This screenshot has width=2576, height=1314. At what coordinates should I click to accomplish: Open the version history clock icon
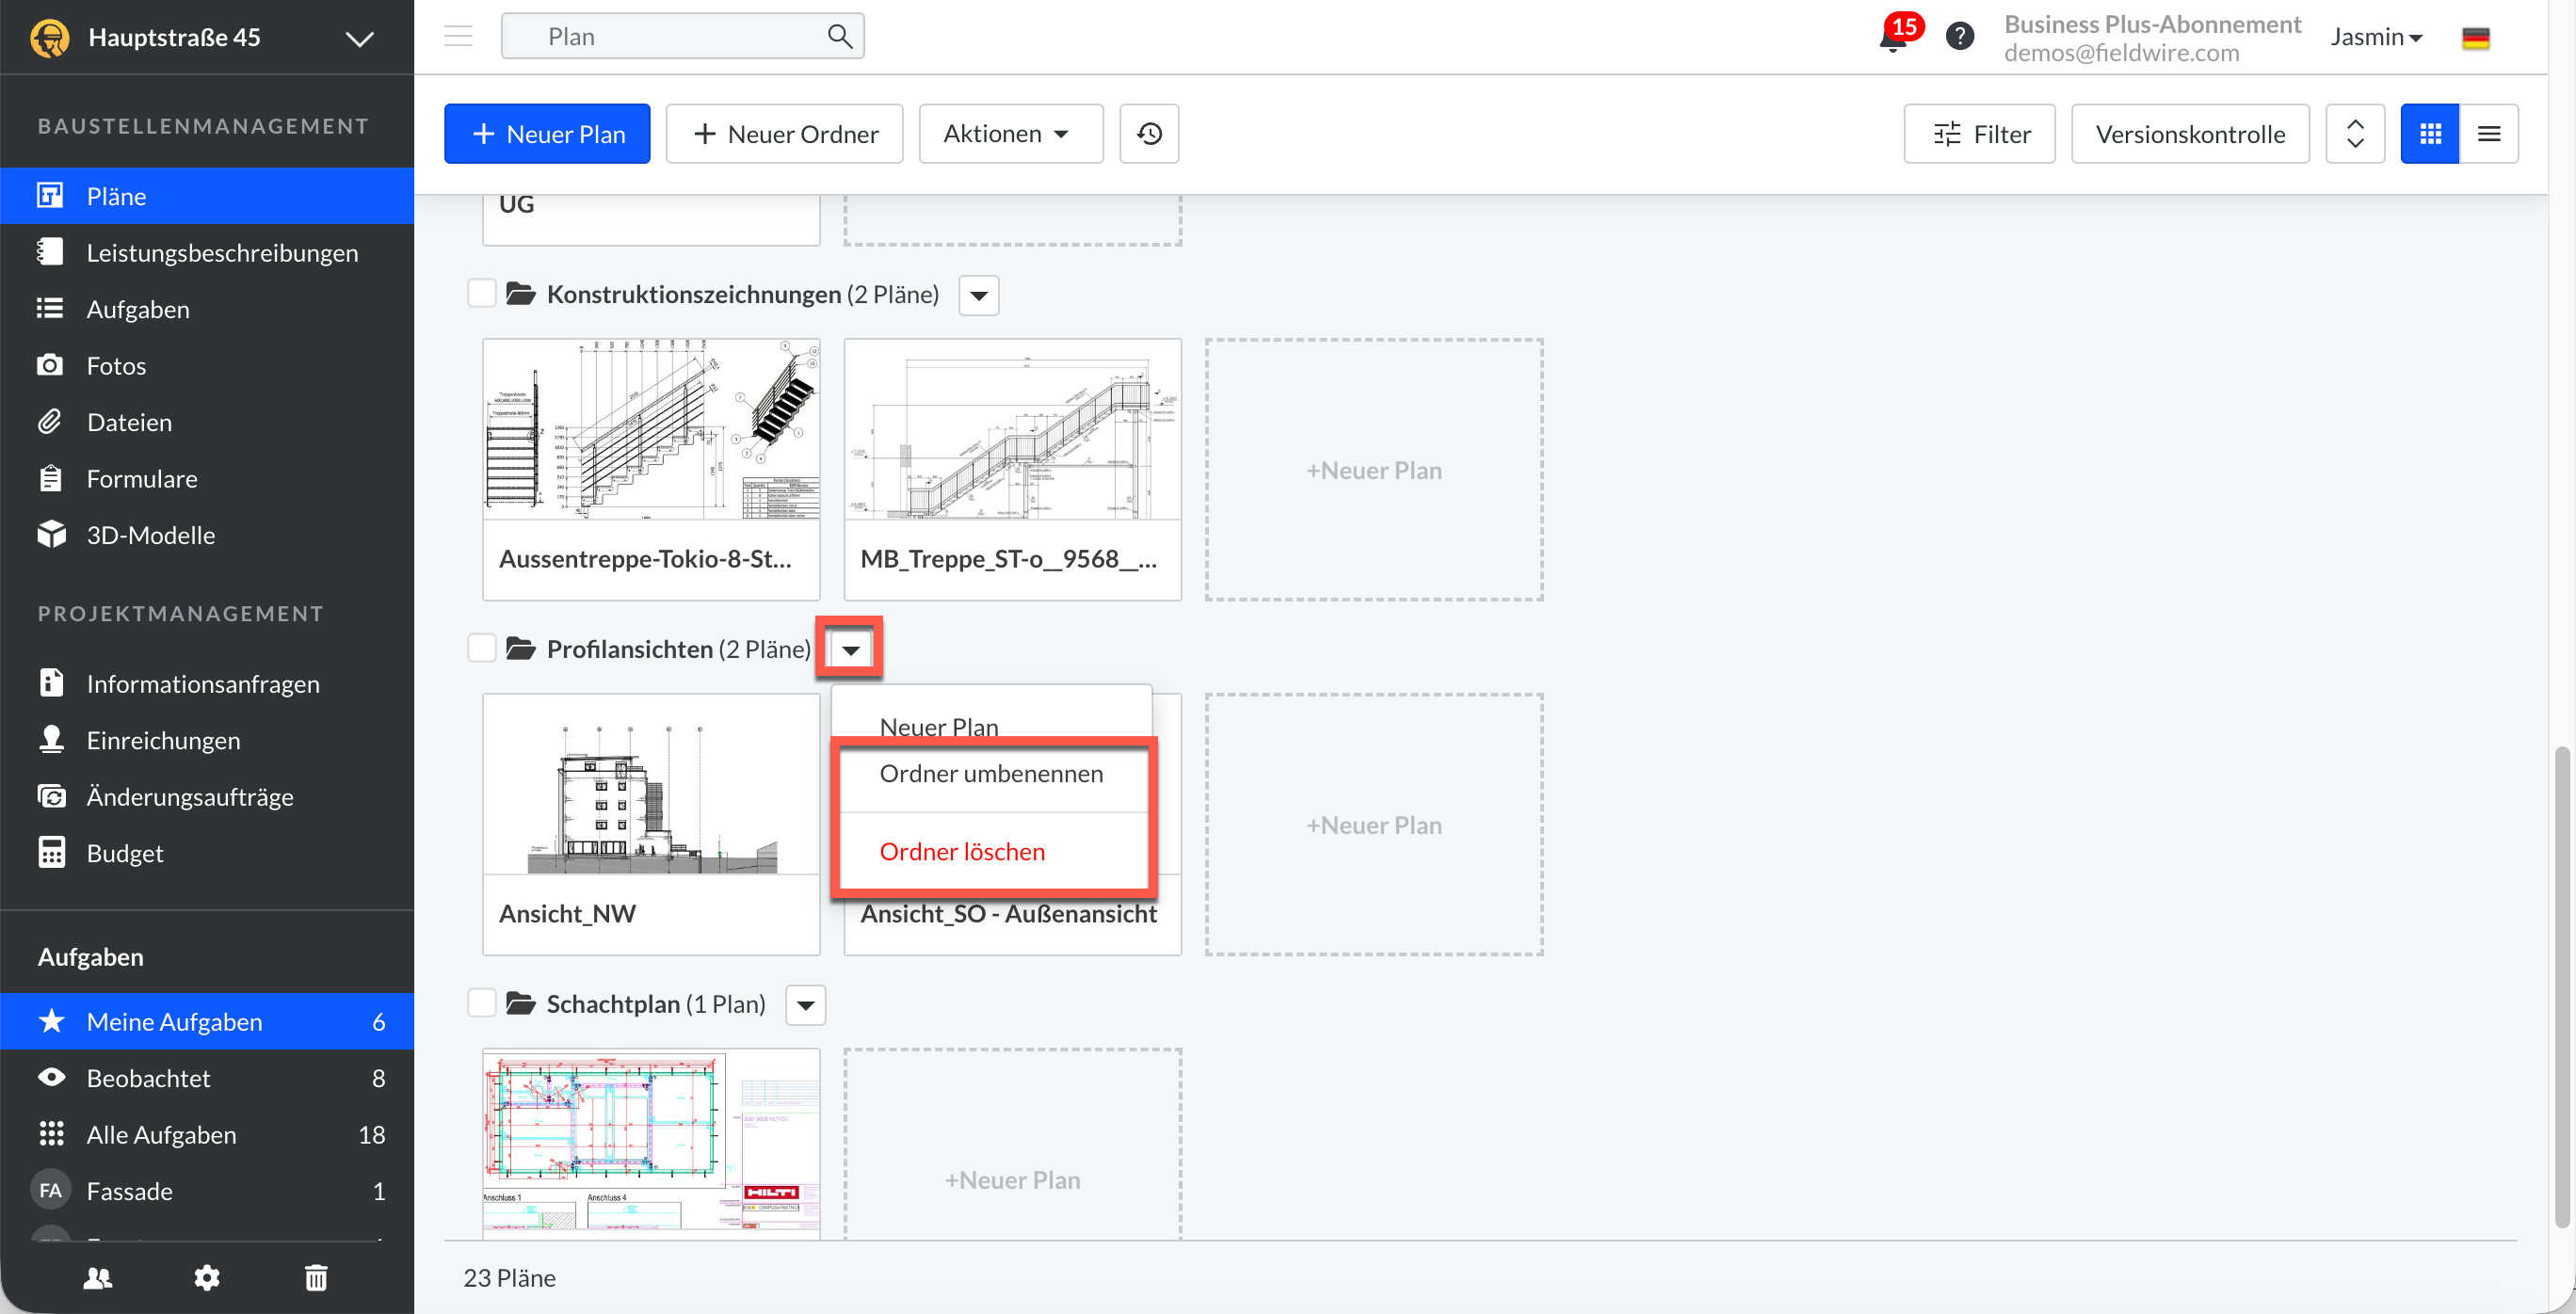click(1149, 134)
